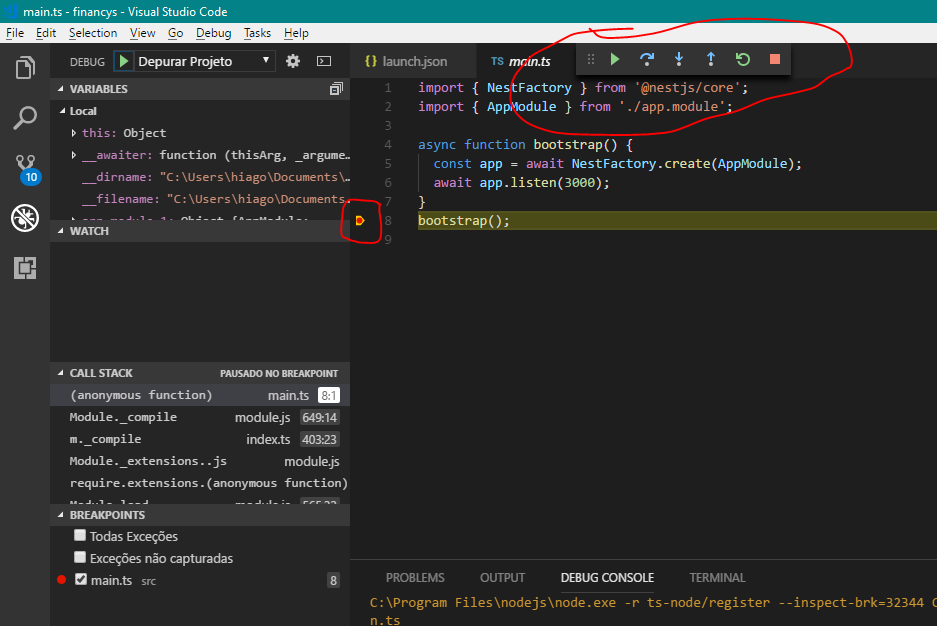This screenshot has width=937, height=626.
Task: Open the View menu
Action: click(142, 33)
